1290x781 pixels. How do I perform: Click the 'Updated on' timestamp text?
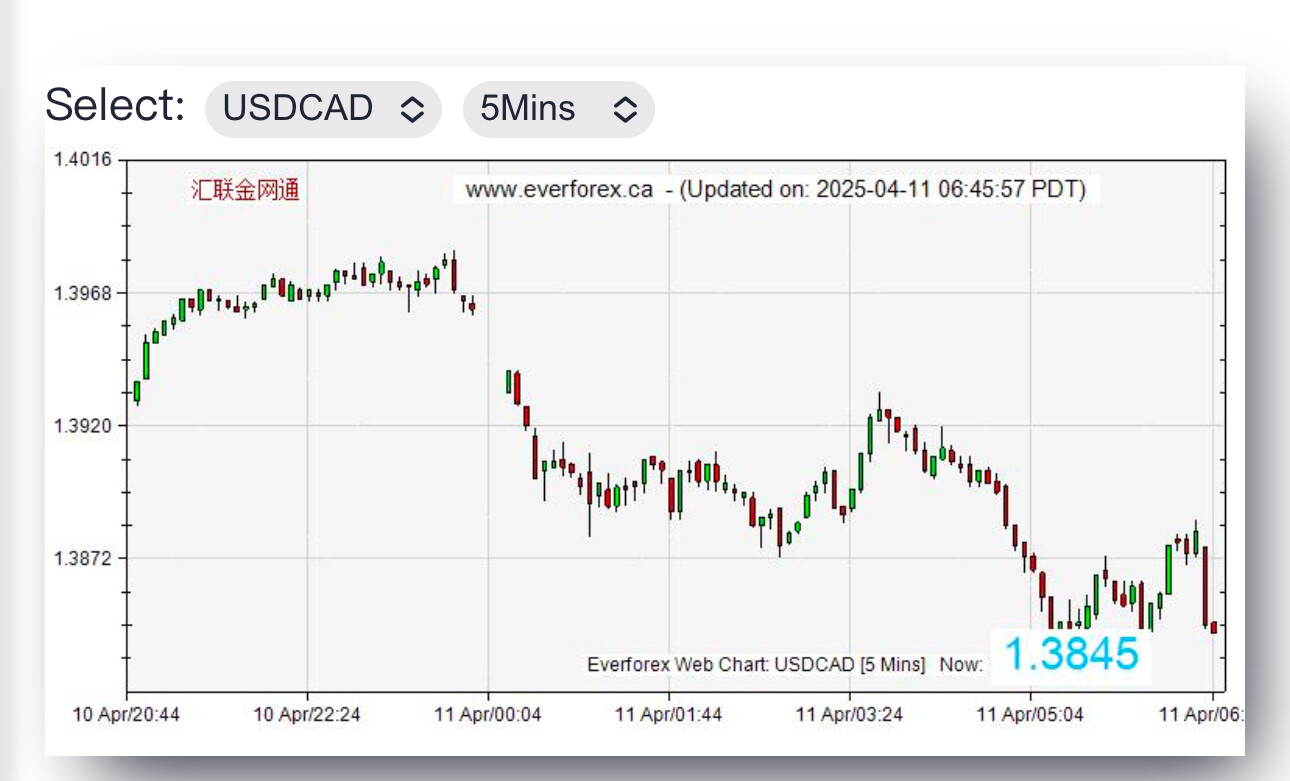click(x=882, y=189)
